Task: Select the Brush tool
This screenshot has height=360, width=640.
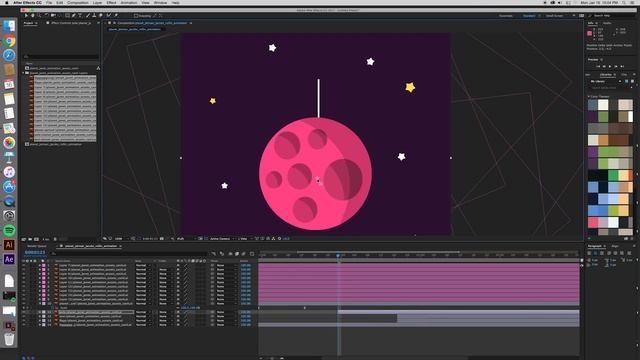Action: 88,16
